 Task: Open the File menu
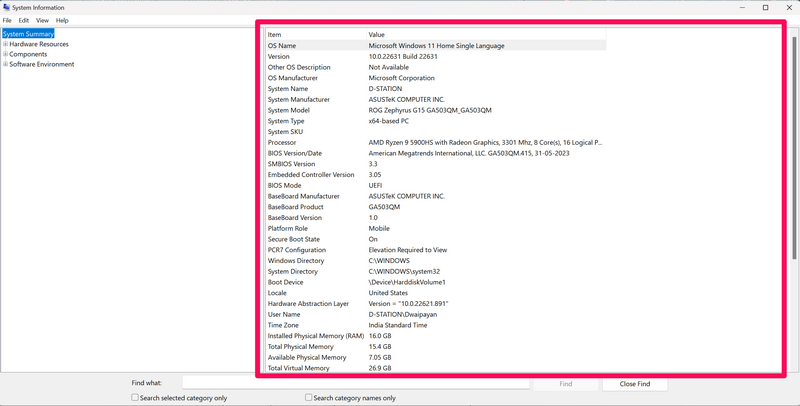point(7,20)
